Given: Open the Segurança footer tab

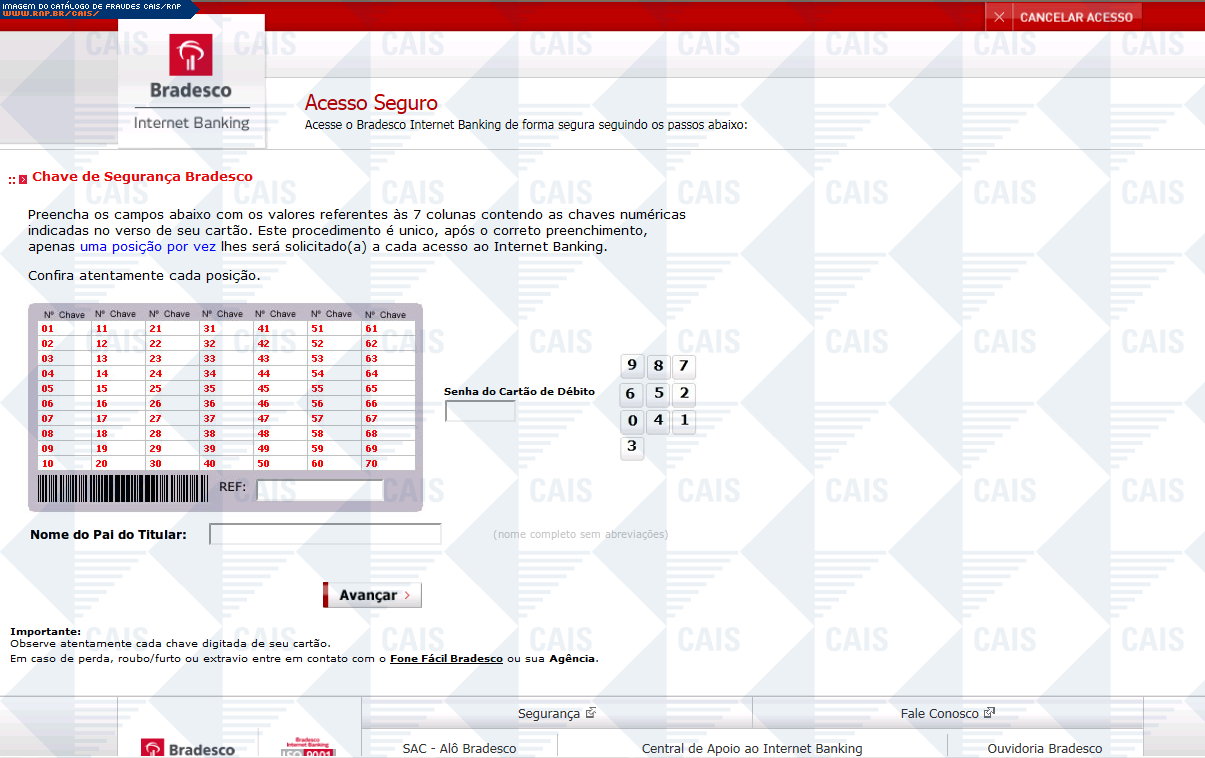Looking at the screenshot, I should point(556,713).
